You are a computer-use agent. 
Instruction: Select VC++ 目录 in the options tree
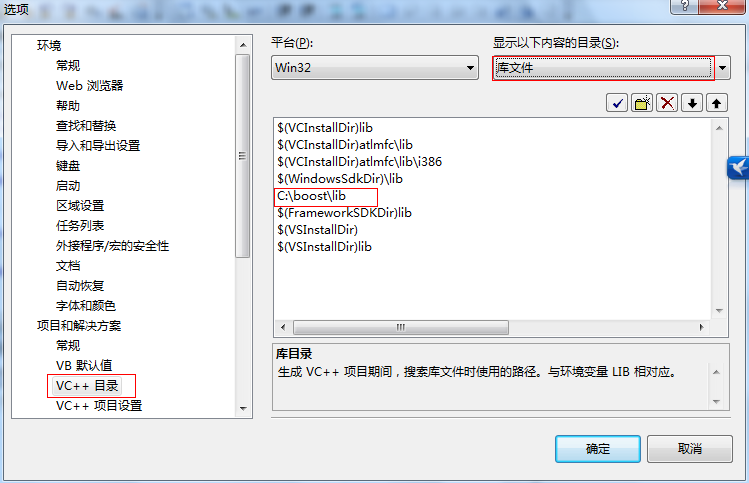pyautogui.click(x=86, y=386)
